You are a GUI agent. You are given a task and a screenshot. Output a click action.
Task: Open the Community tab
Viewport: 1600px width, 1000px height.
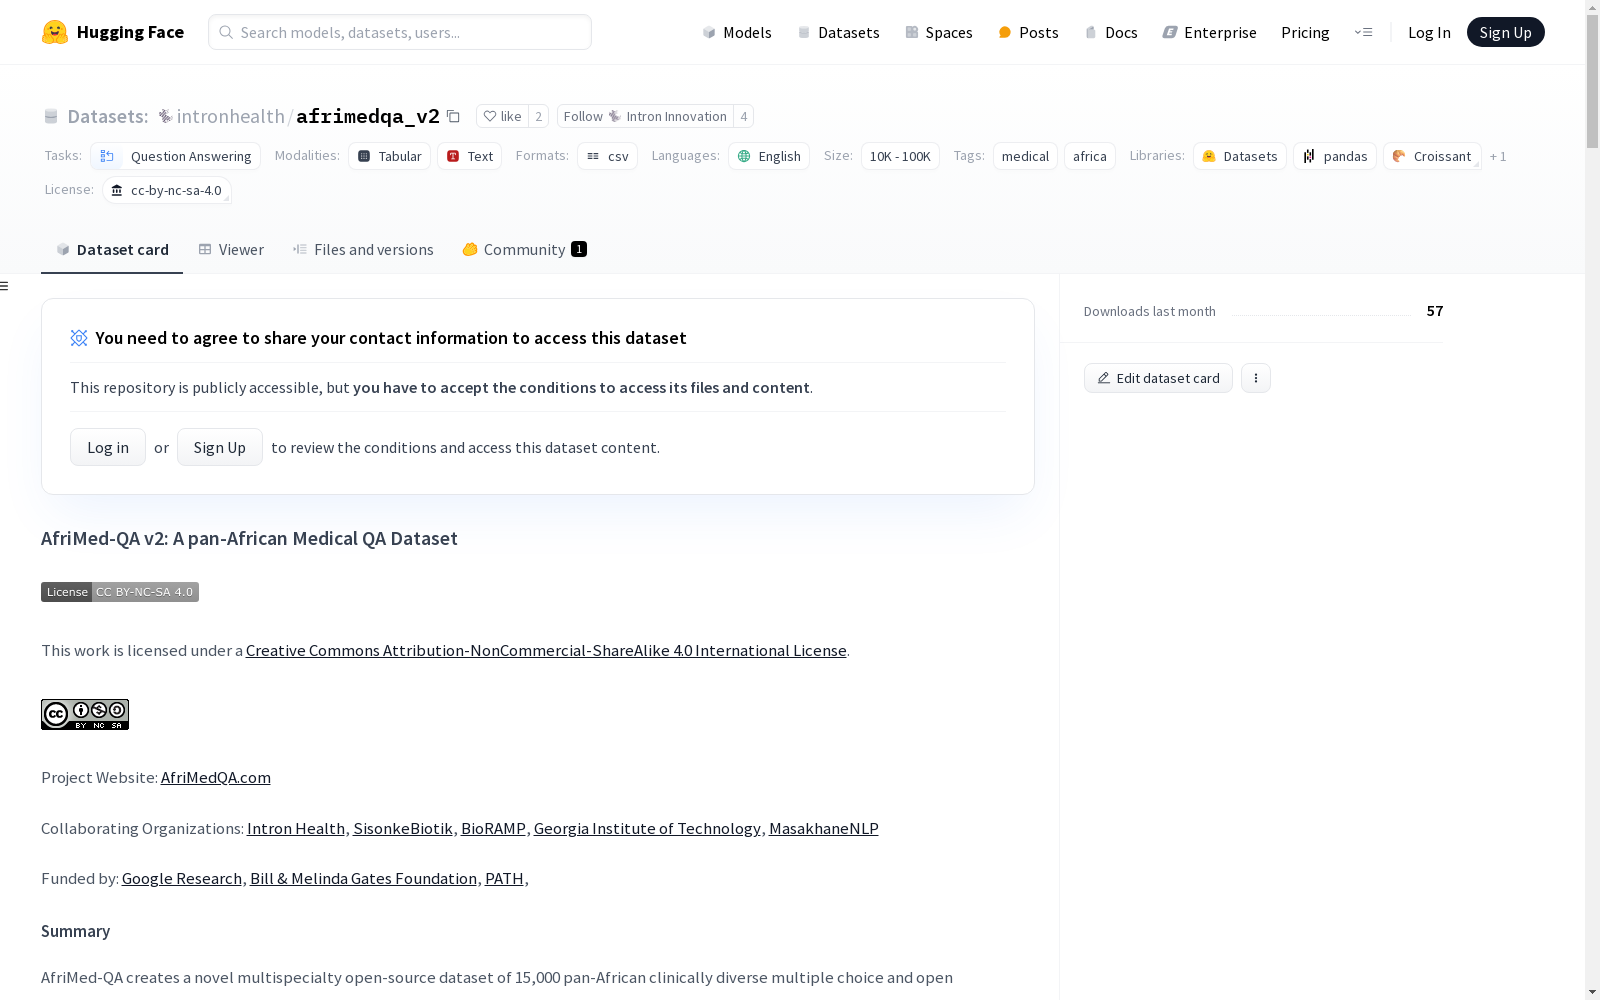(x=524, y=250)
